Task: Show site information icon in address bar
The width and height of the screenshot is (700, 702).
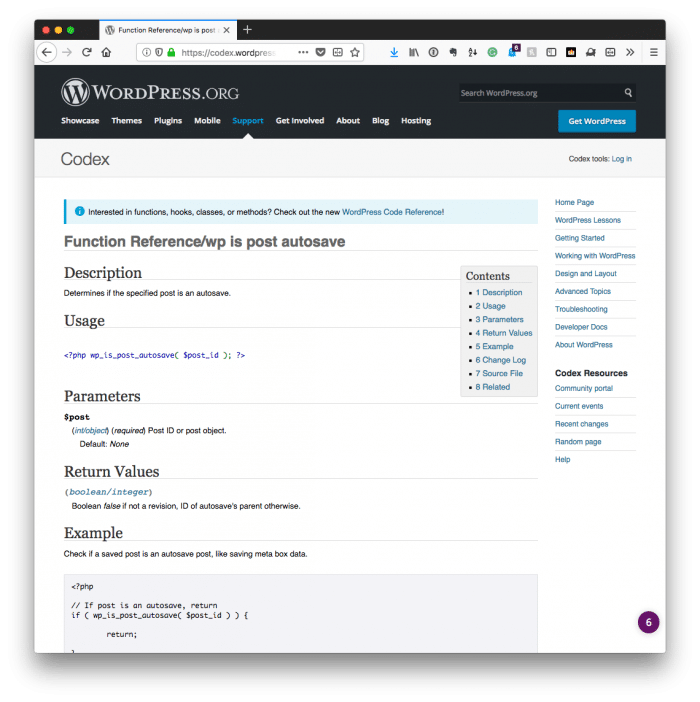Action: (146, 52)
